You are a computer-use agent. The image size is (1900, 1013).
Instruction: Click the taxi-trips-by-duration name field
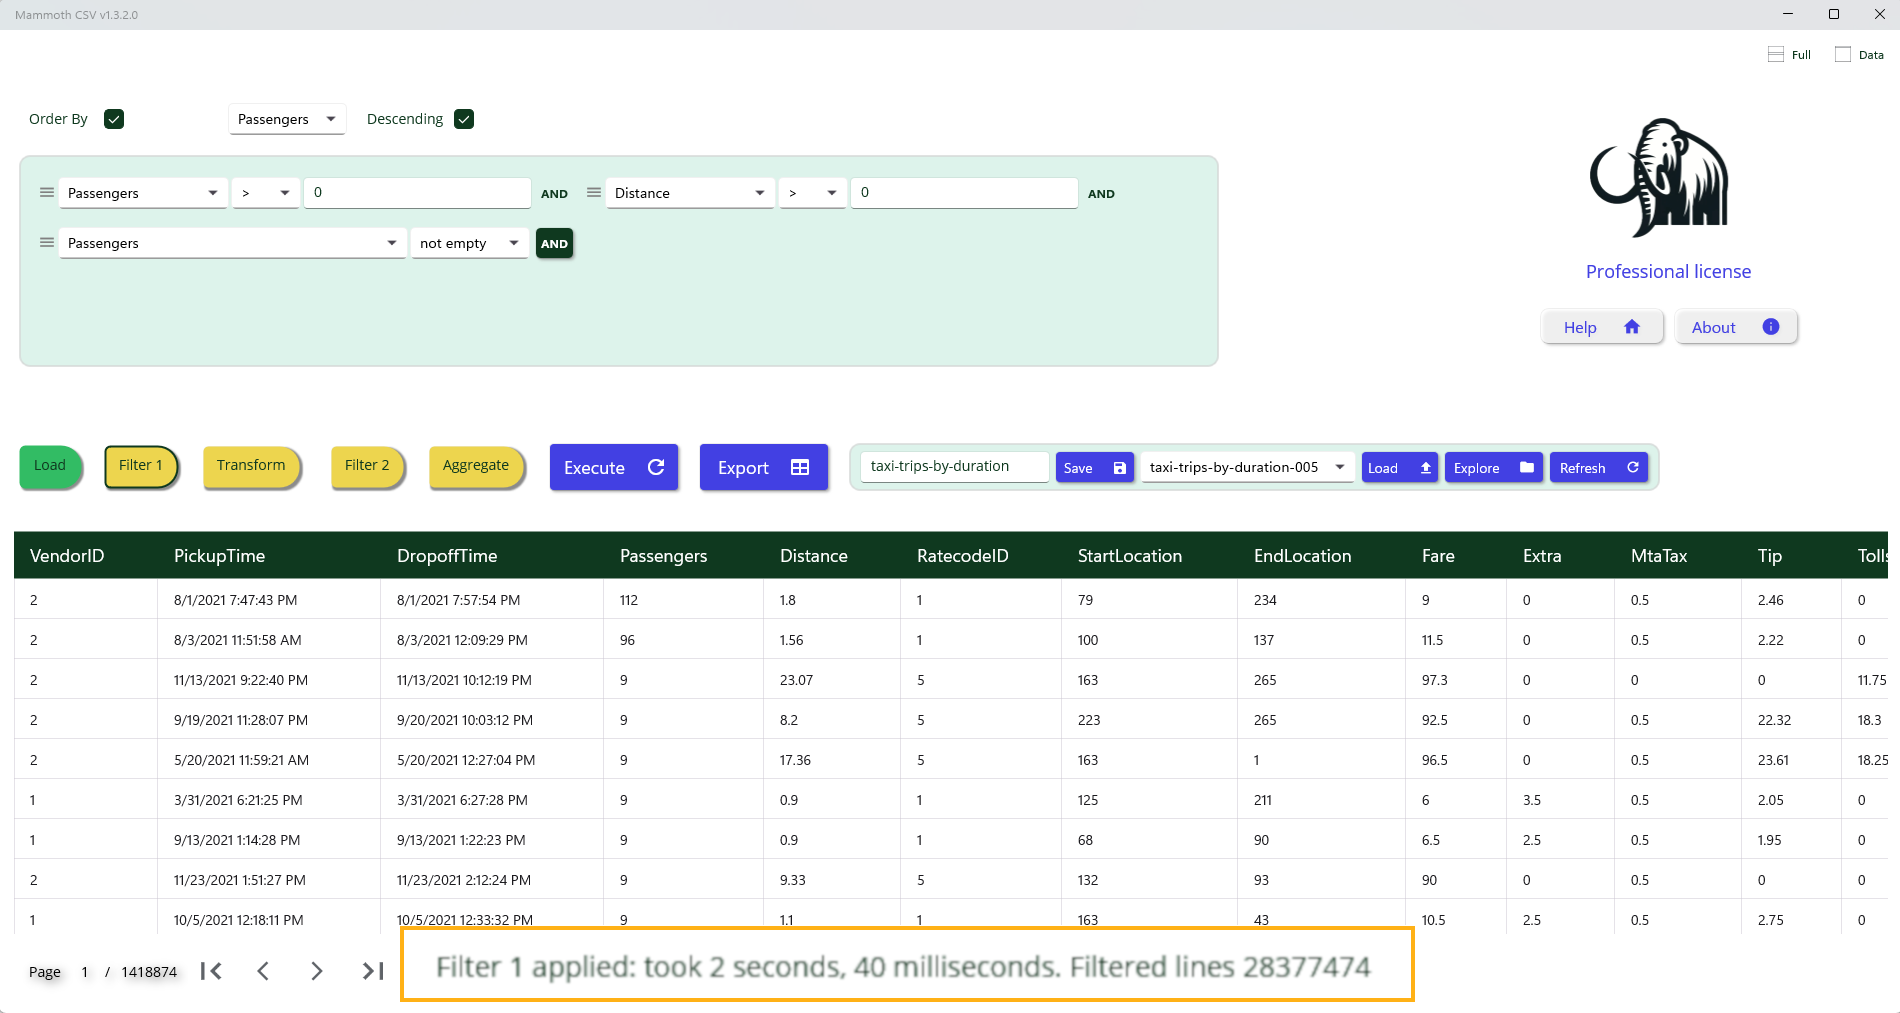tap(953, 466)
